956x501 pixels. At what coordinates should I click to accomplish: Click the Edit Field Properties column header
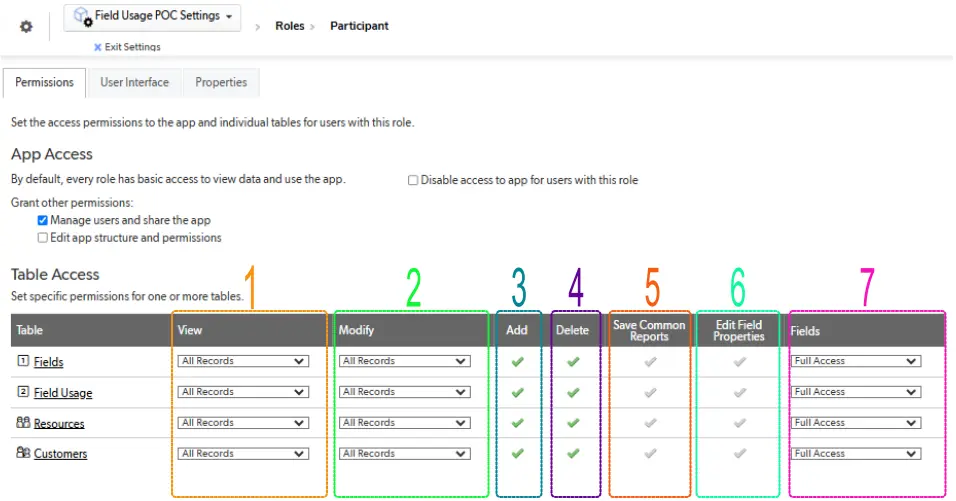tap(738, 330)
